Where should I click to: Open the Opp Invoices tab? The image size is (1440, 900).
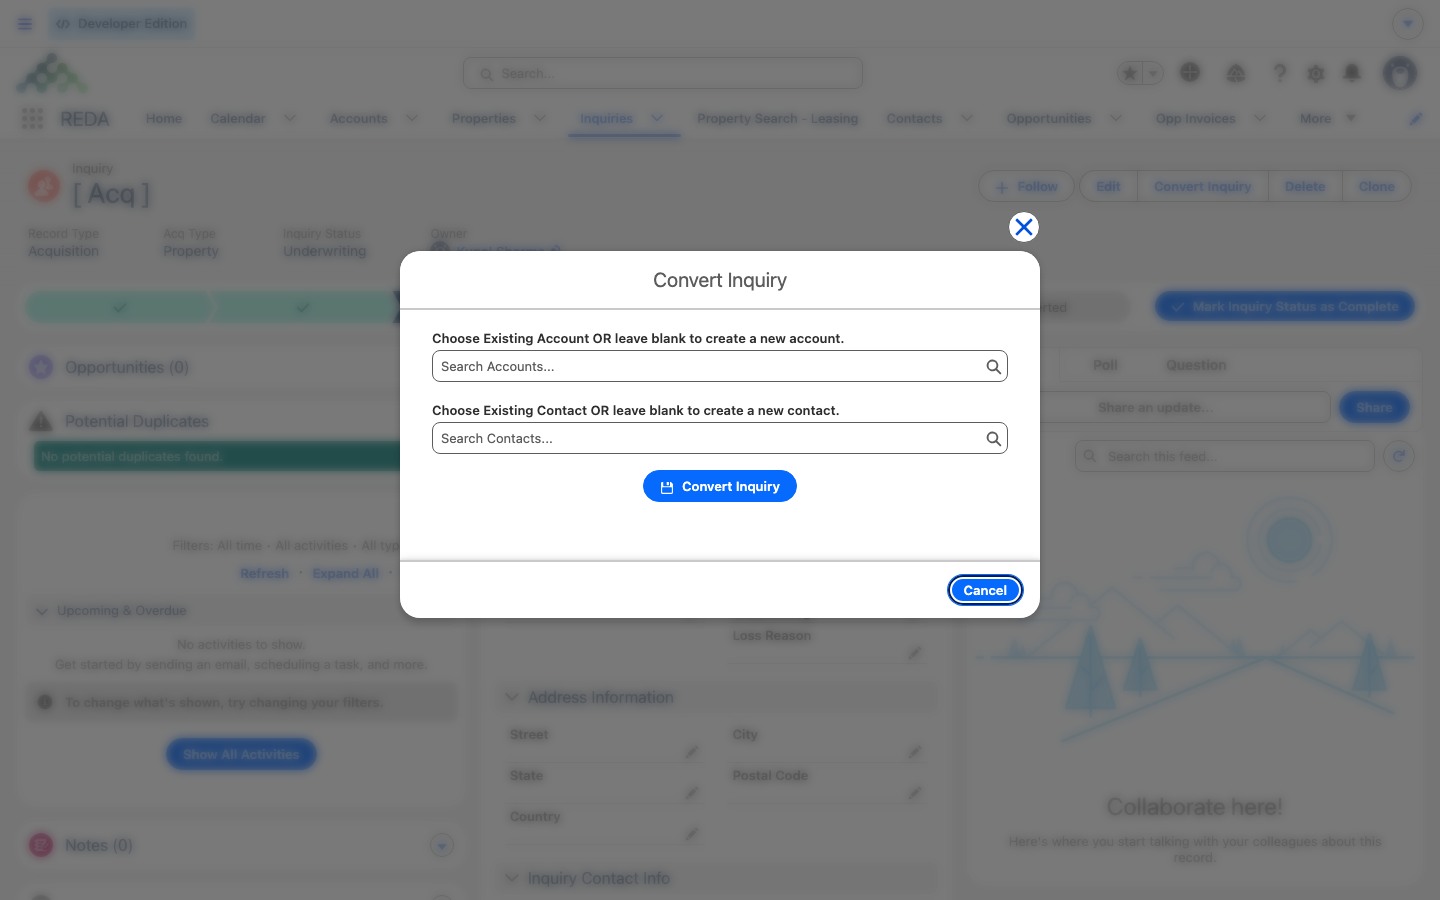1196,119
